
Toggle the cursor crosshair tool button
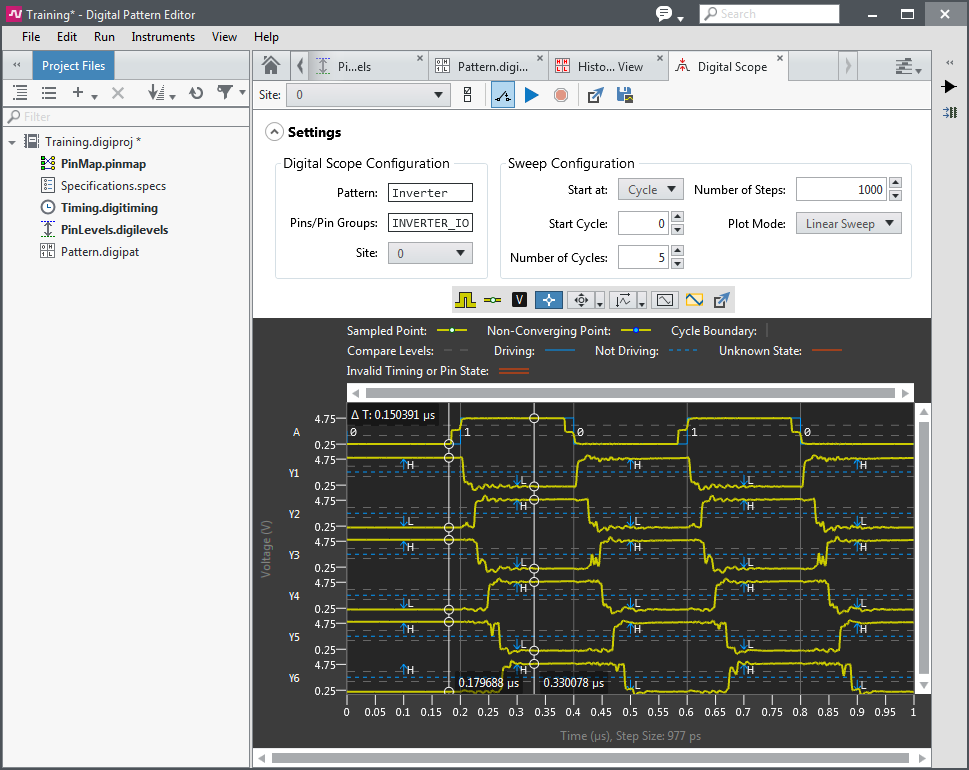tap(549, 300)
